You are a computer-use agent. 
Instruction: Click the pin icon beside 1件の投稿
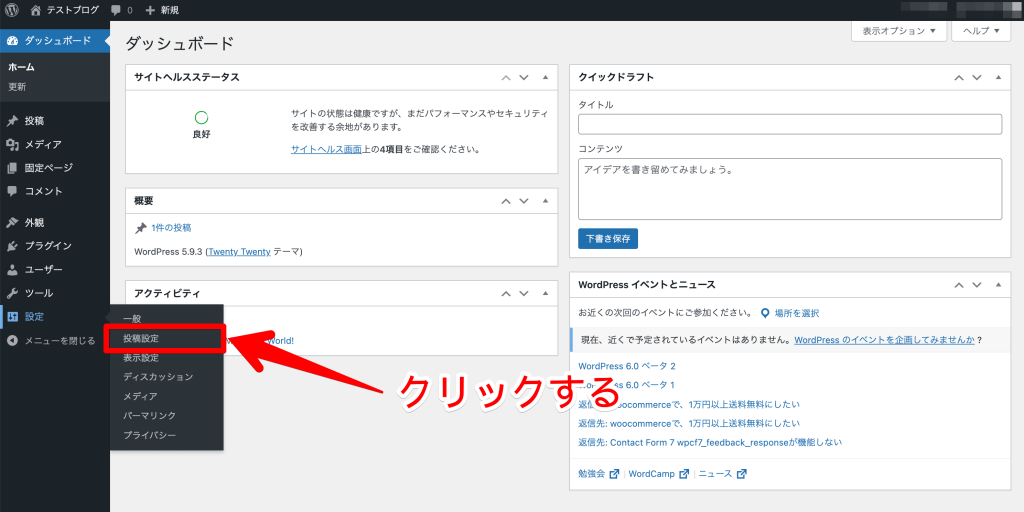140,228
